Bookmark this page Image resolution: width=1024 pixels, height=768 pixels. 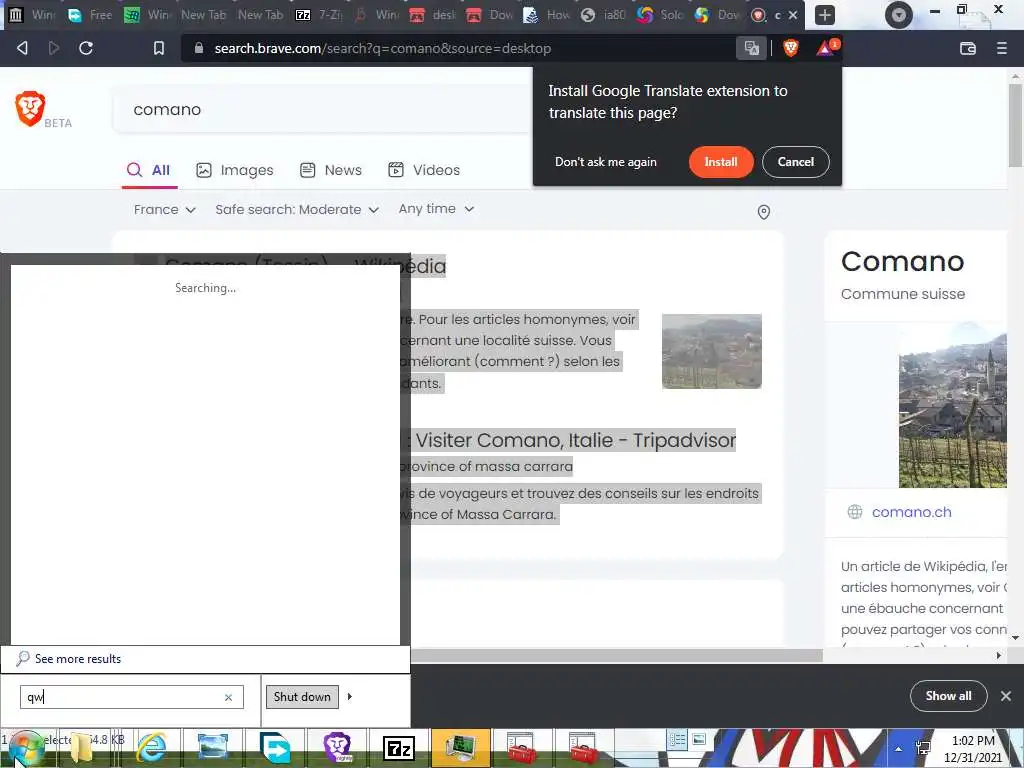159,48
